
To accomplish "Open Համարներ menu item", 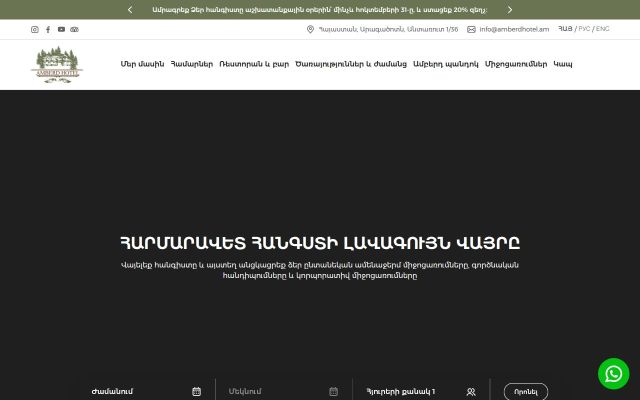I will pyautogui.click(x=192, y=64).
